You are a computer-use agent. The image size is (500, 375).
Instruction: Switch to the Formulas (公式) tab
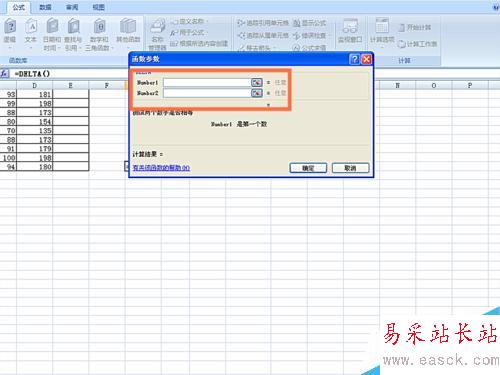point(19,7)
